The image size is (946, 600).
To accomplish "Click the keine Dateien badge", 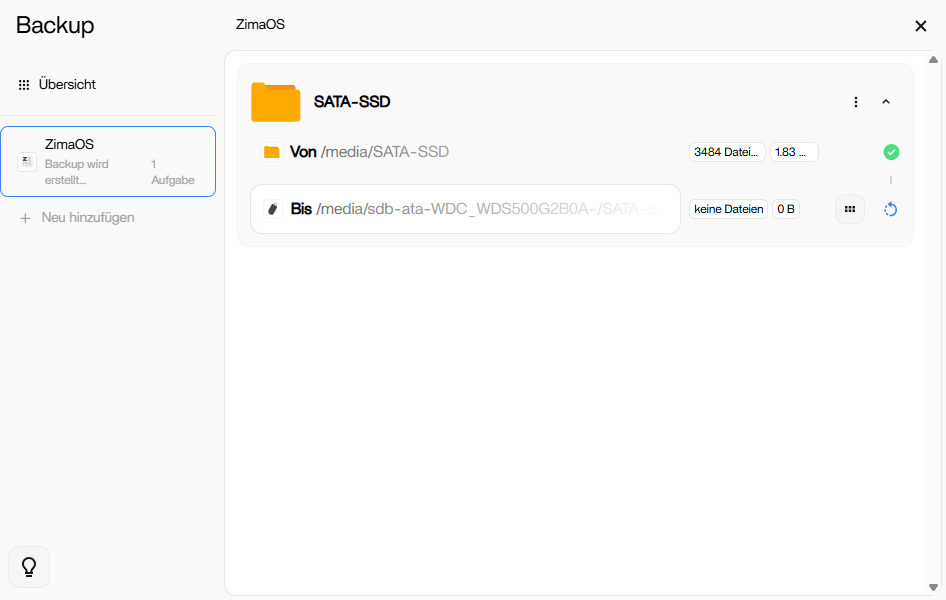I will [x=728, y=209].
